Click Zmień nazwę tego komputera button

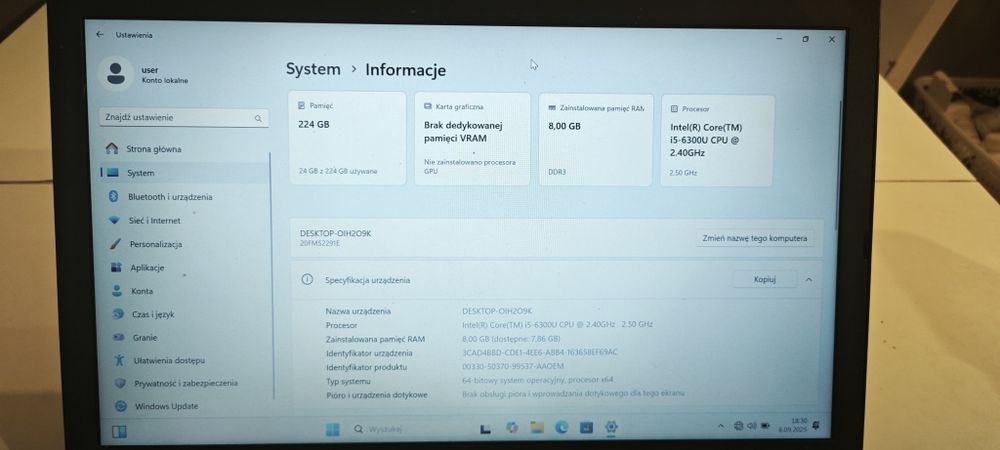754,238
